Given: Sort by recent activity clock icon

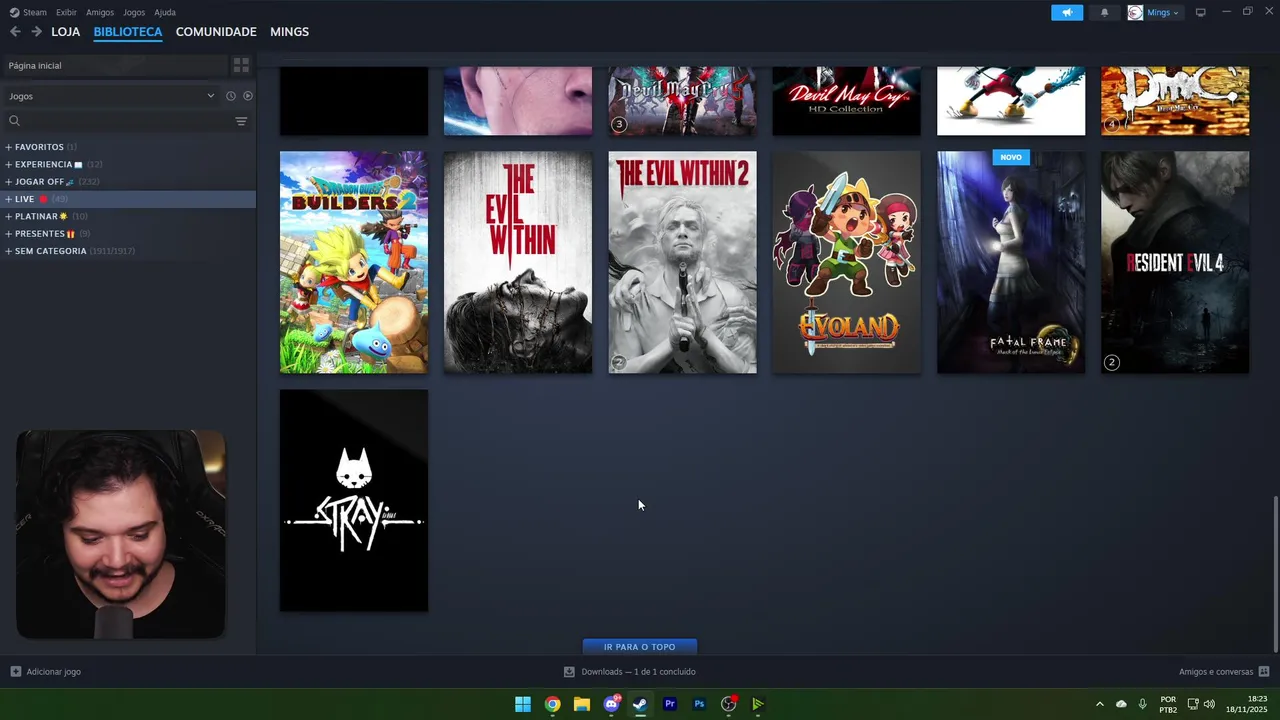Looking at the screenshot, I should pyautogui.click(x=230, y=96).
